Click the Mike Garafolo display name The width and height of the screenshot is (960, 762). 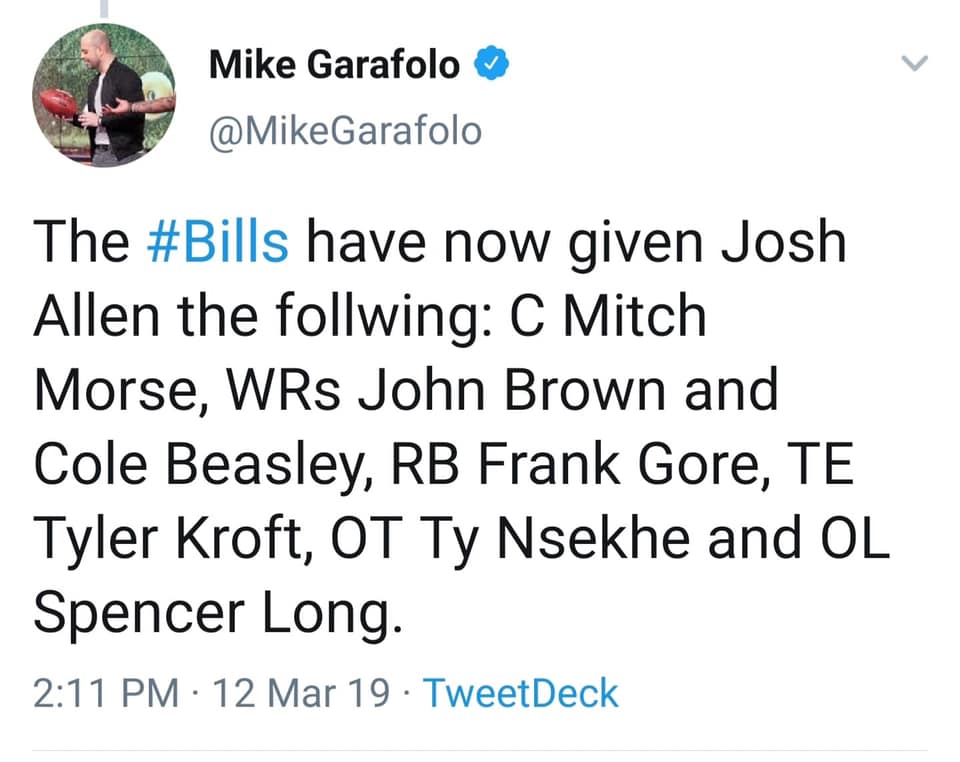pyautogui.click(x=335, y=65)
